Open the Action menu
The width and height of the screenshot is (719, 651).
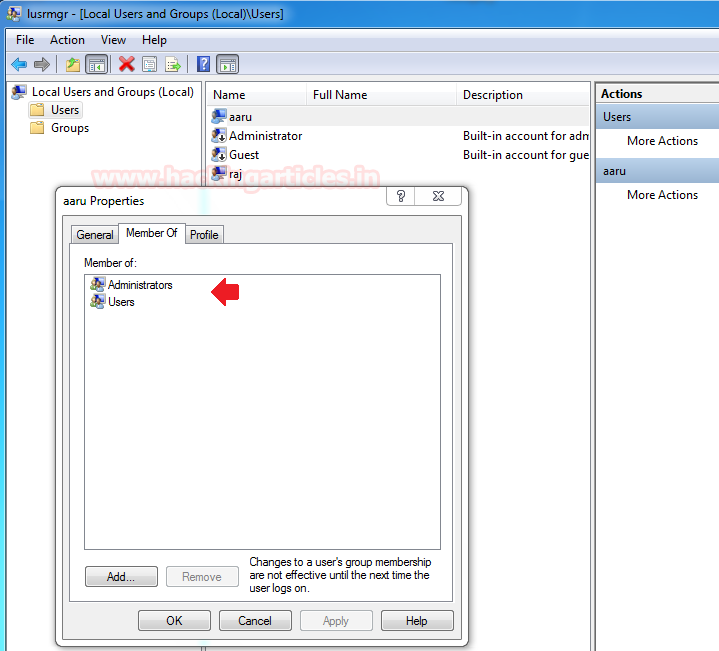click(67, 40)
